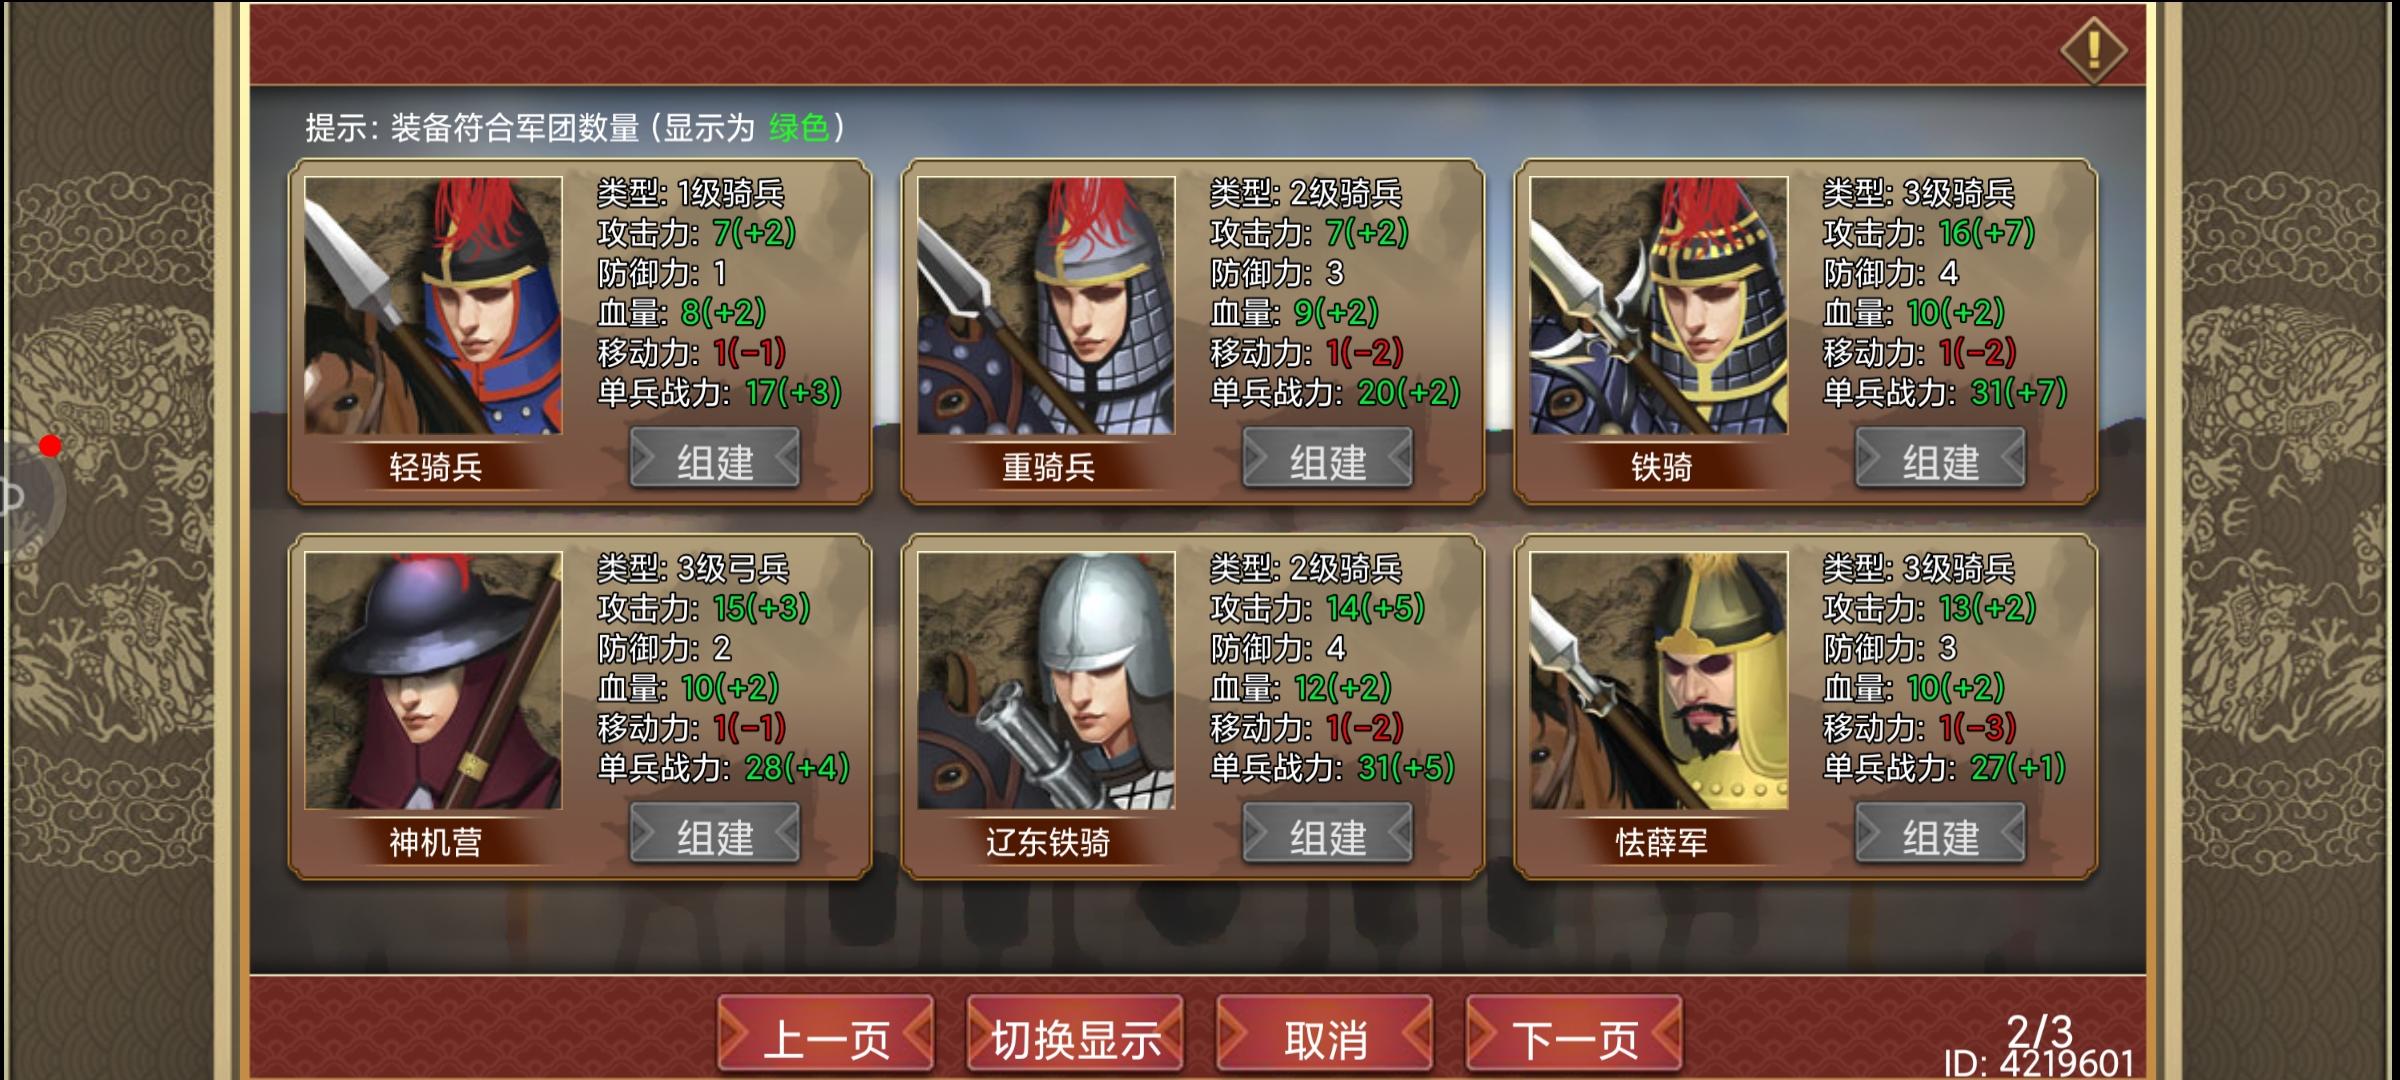2400x1080 pixels.
Task: Select the 铁骑 unit portrait
Action: (x=1659, y=305)
